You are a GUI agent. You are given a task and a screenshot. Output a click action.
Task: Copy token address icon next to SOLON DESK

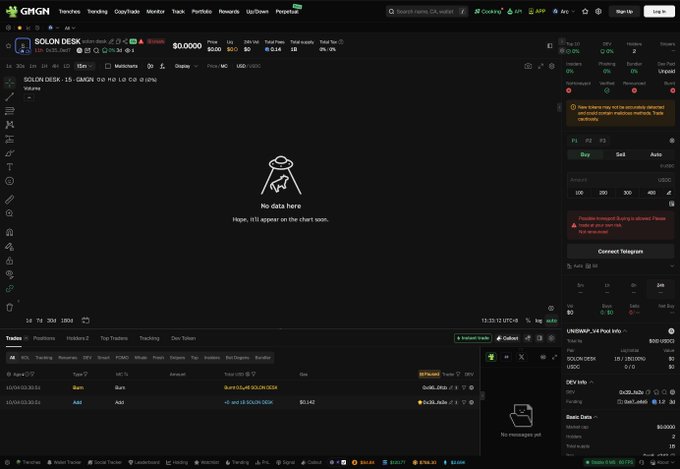[x=118, y=42]
